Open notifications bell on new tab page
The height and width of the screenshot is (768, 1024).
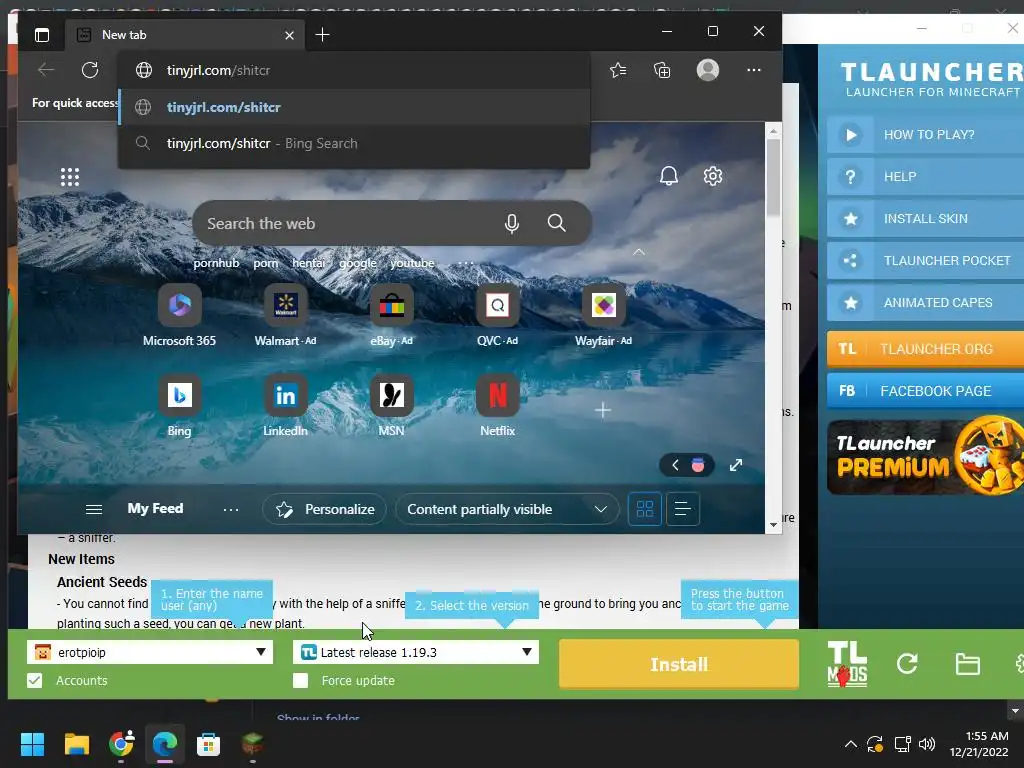click(669, 176)
